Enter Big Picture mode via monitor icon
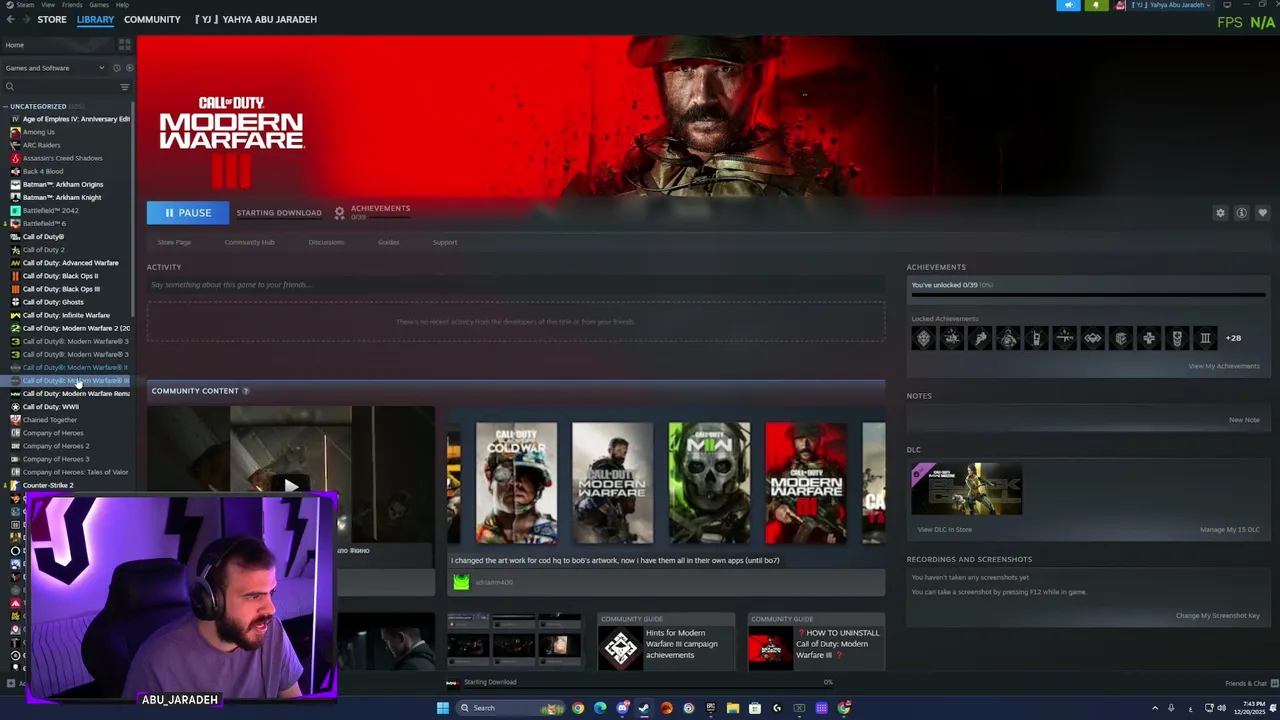This screenshot has height=720, width=1280. [1227, 5]
